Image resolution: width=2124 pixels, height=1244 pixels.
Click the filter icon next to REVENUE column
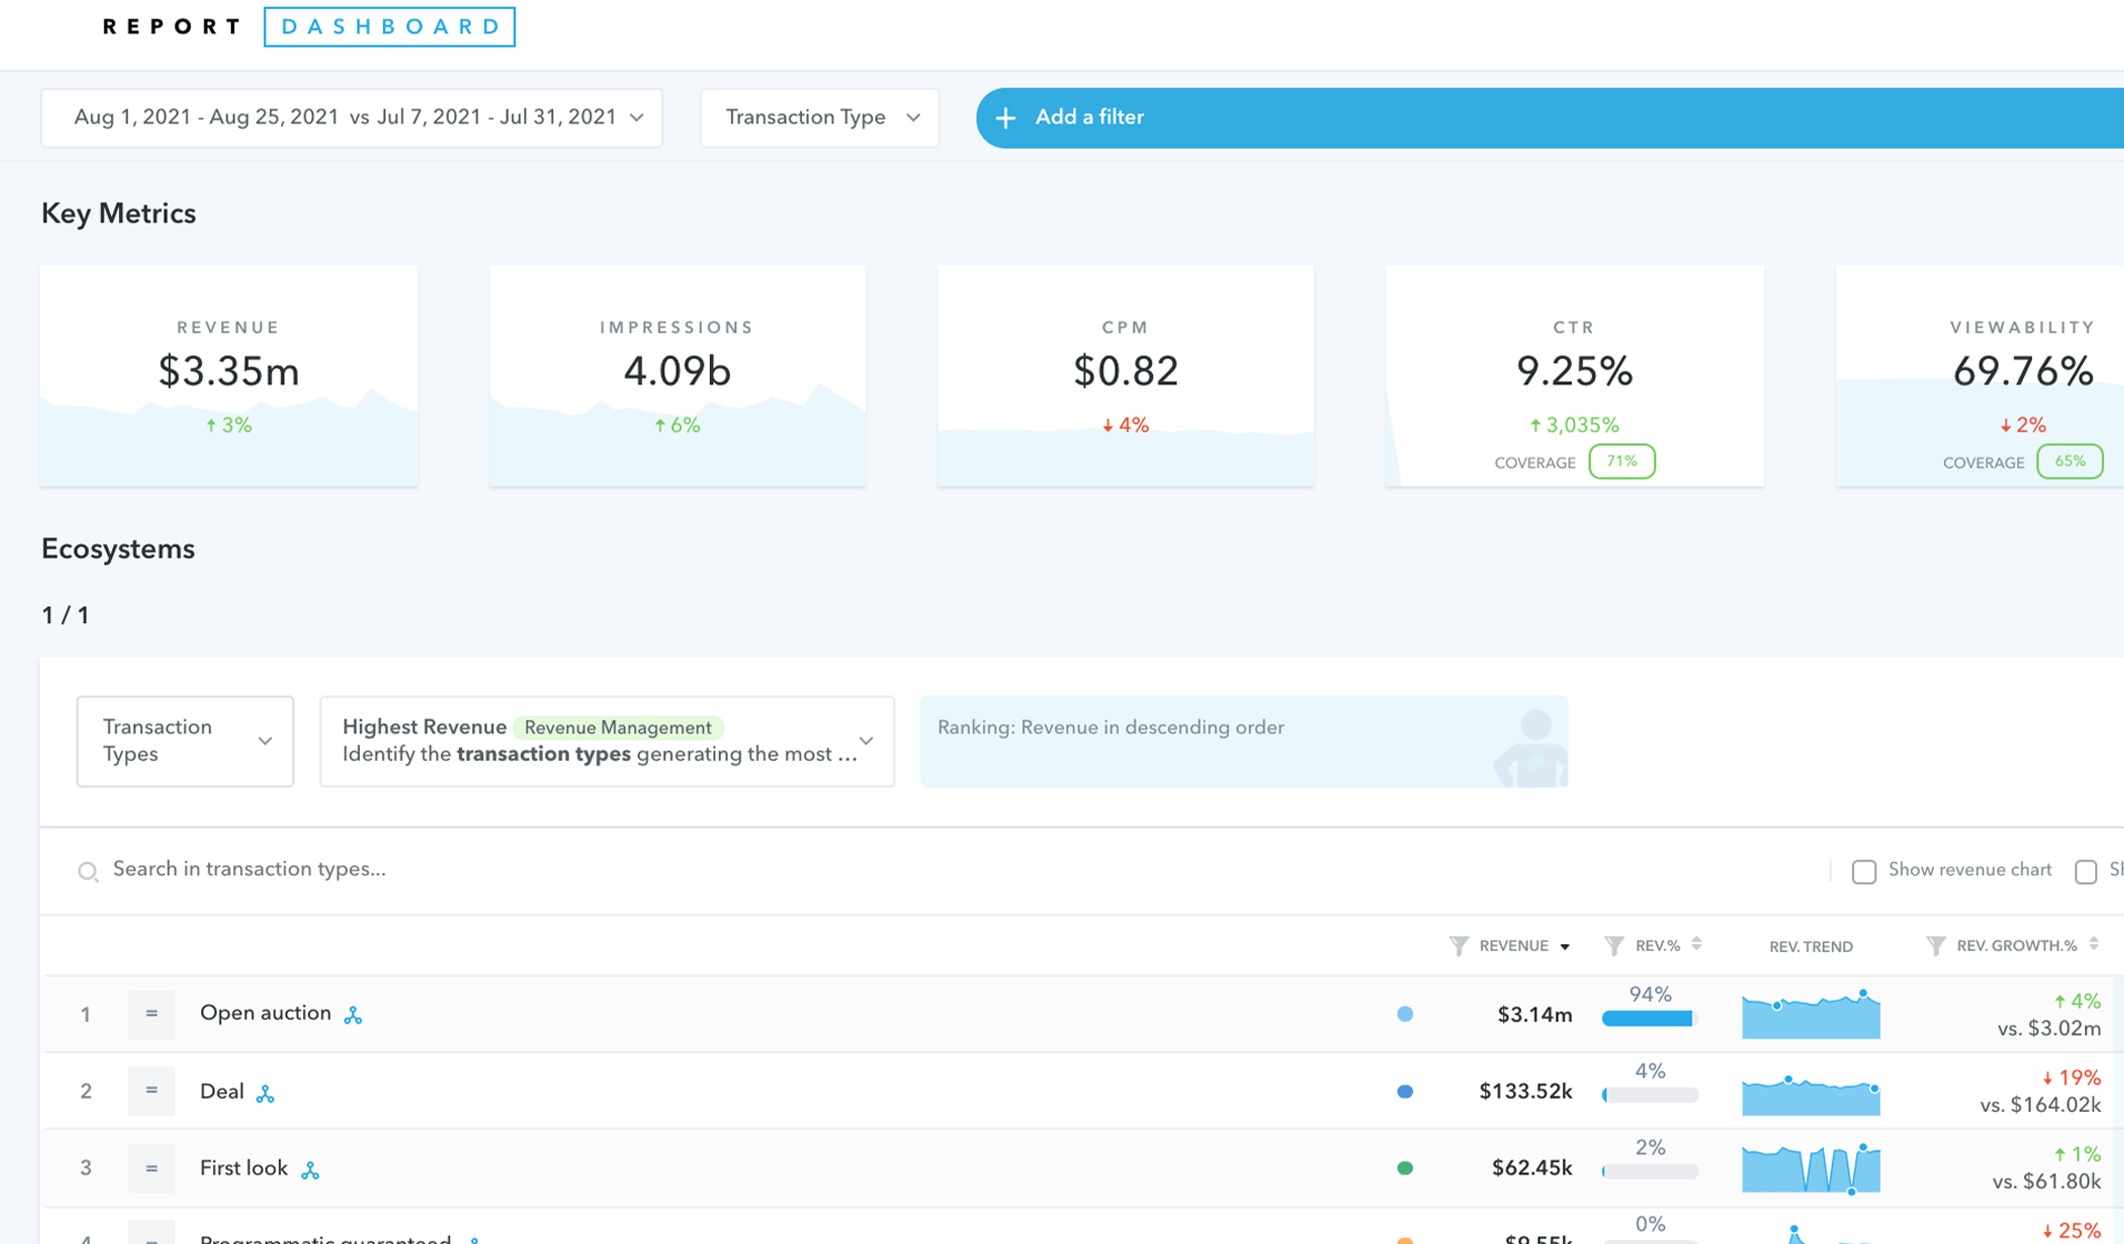(x=1459, y=946)
